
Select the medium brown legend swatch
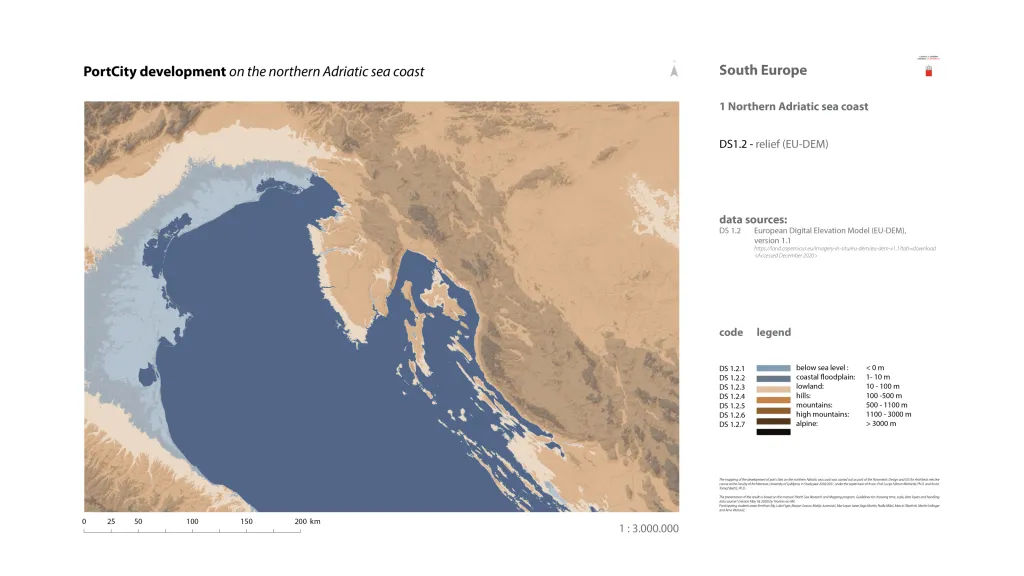(774, 410)
